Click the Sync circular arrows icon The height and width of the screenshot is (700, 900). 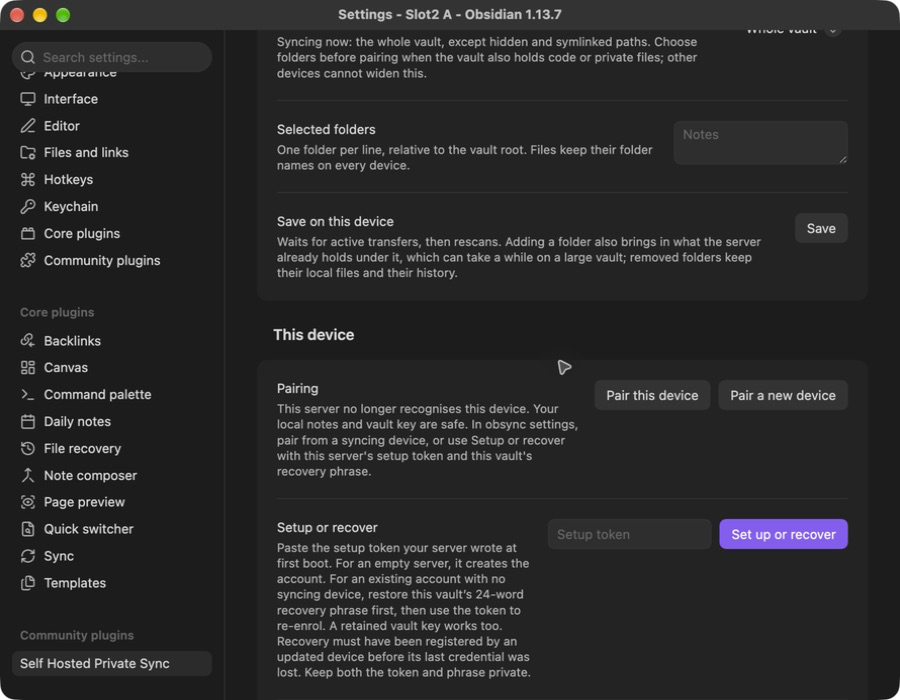(28, 556)
